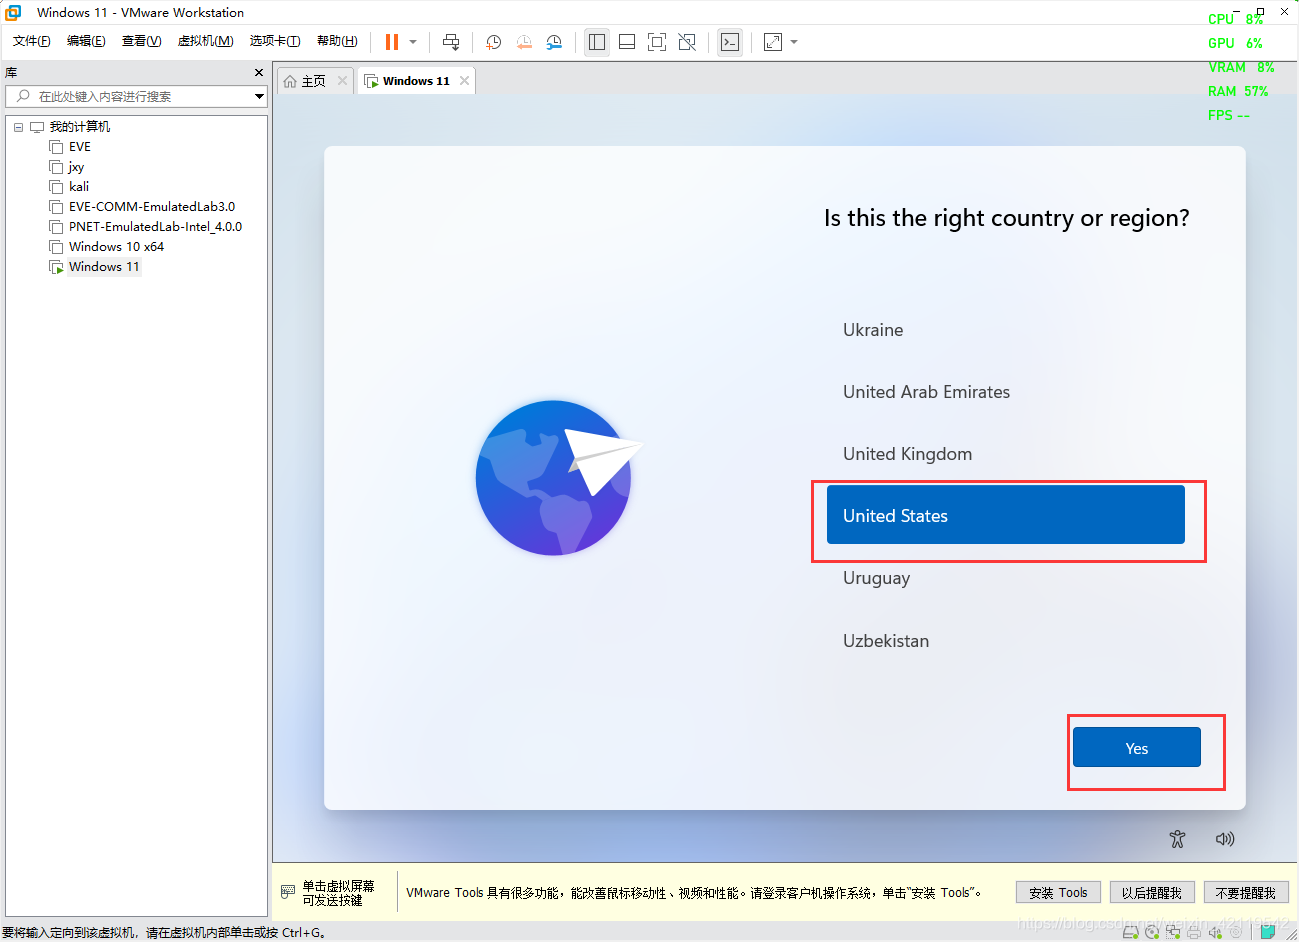Click the Yes button to confirm region
This screenshot has height=942, width=1299.
tap(1137, 747)
